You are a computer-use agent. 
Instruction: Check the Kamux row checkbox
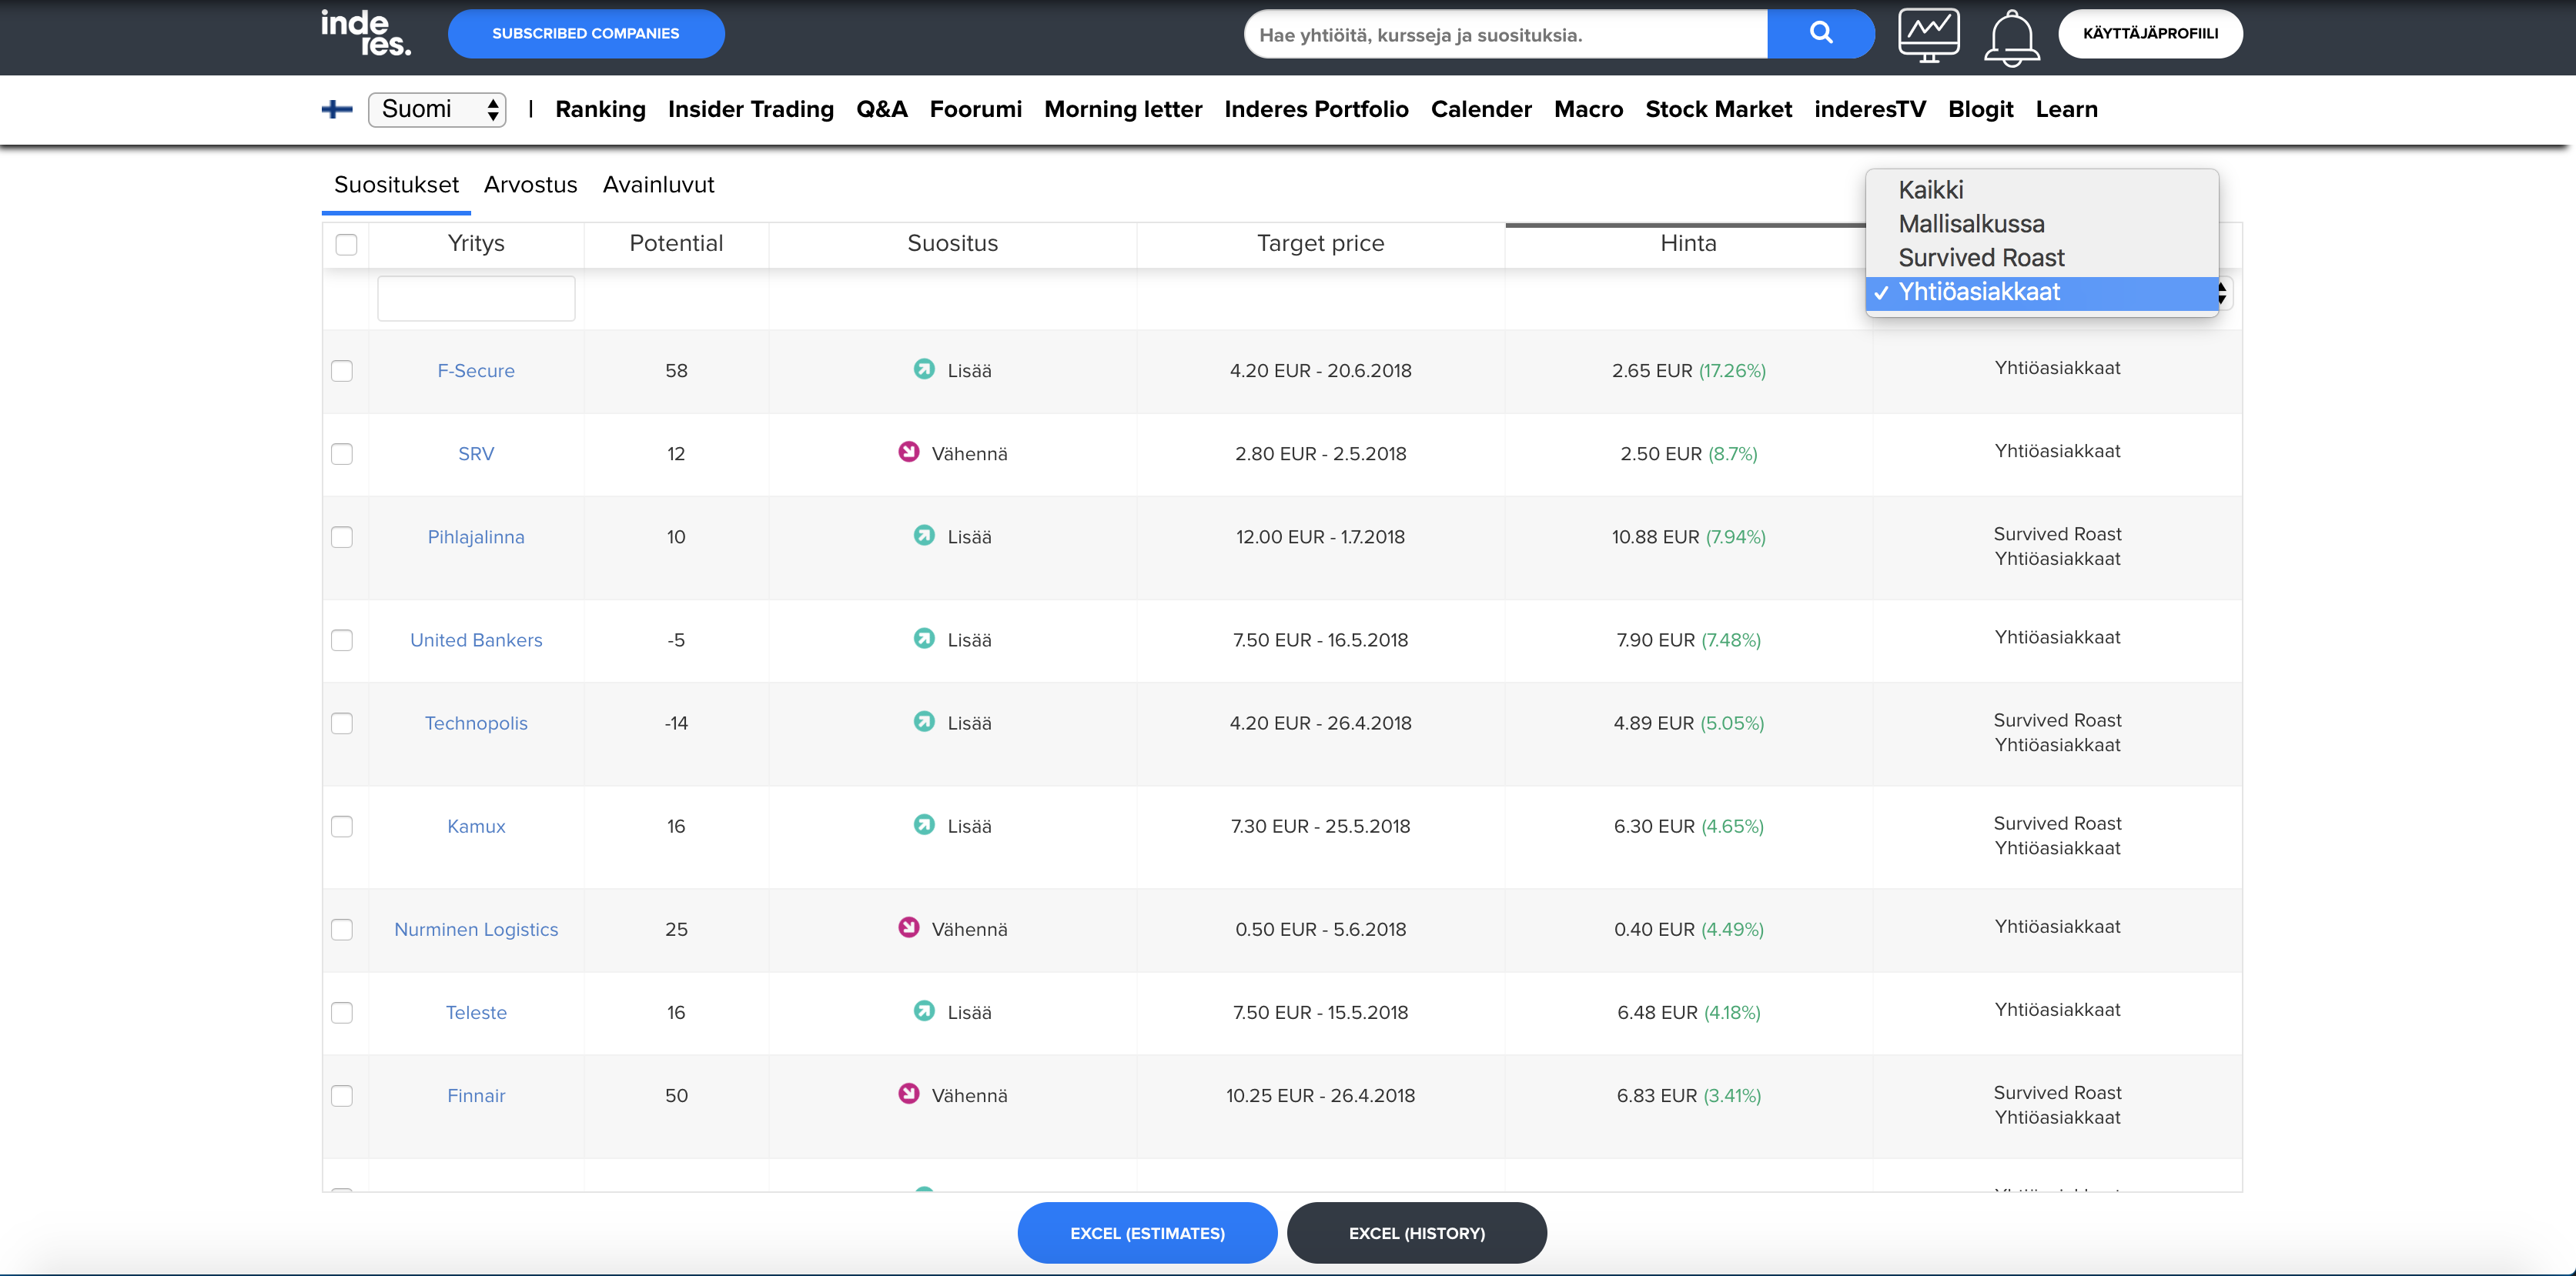[342, 827]
